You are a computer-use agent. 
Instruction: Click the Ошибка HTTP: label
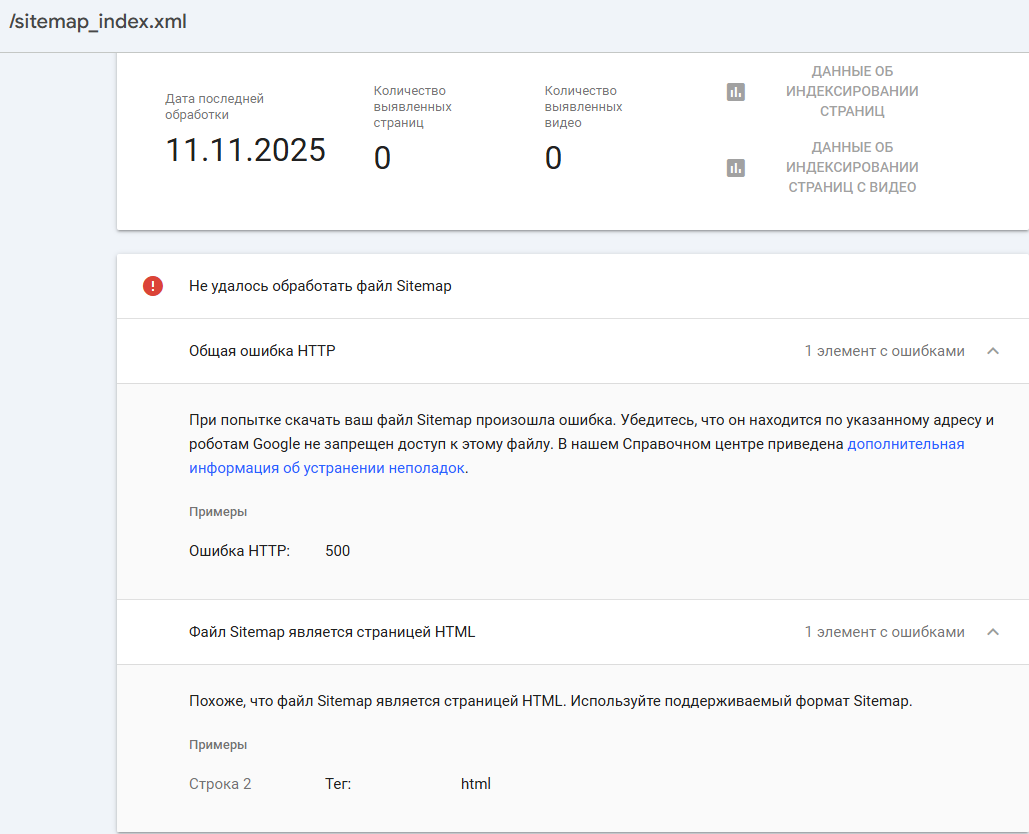coord(240,551)
